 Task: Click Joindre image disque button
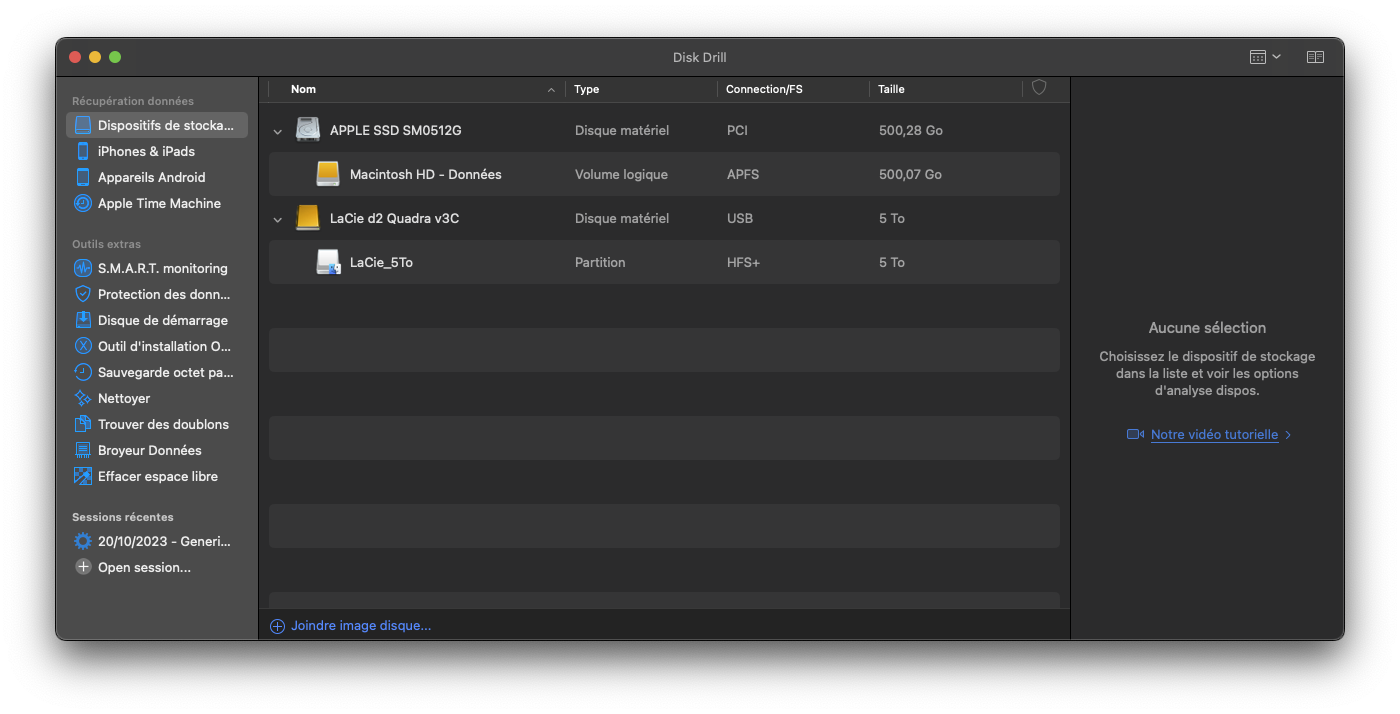click(360, 626)
